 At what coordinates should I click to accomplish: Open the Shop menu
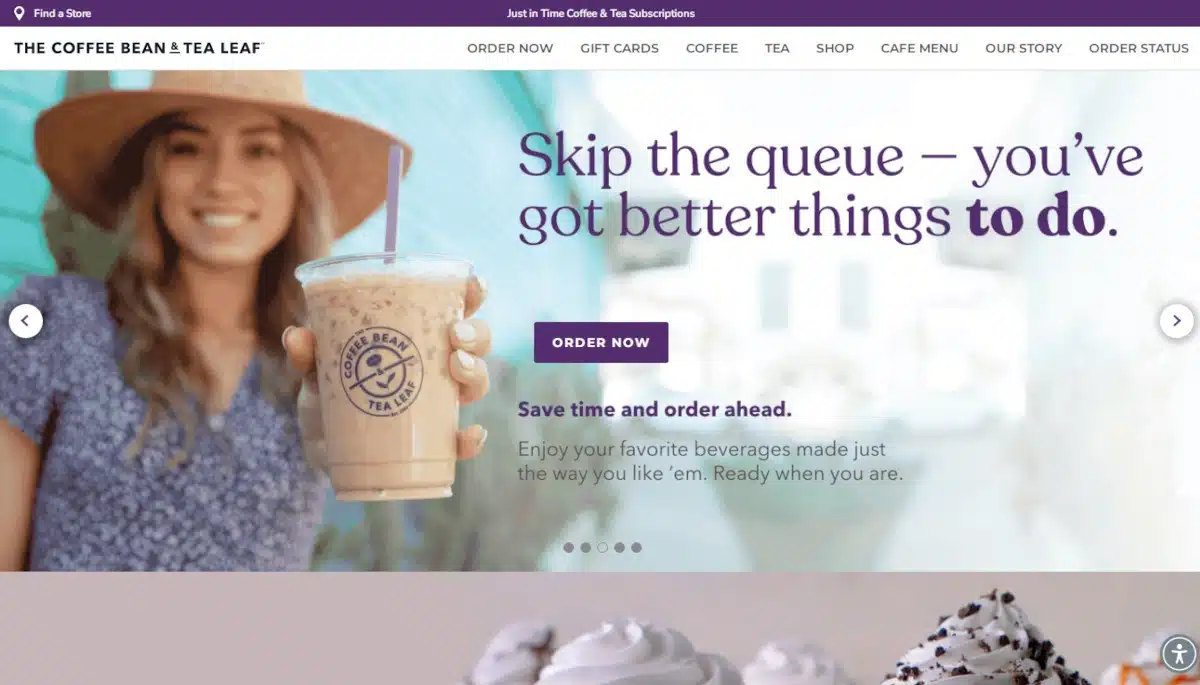[835, 48]
